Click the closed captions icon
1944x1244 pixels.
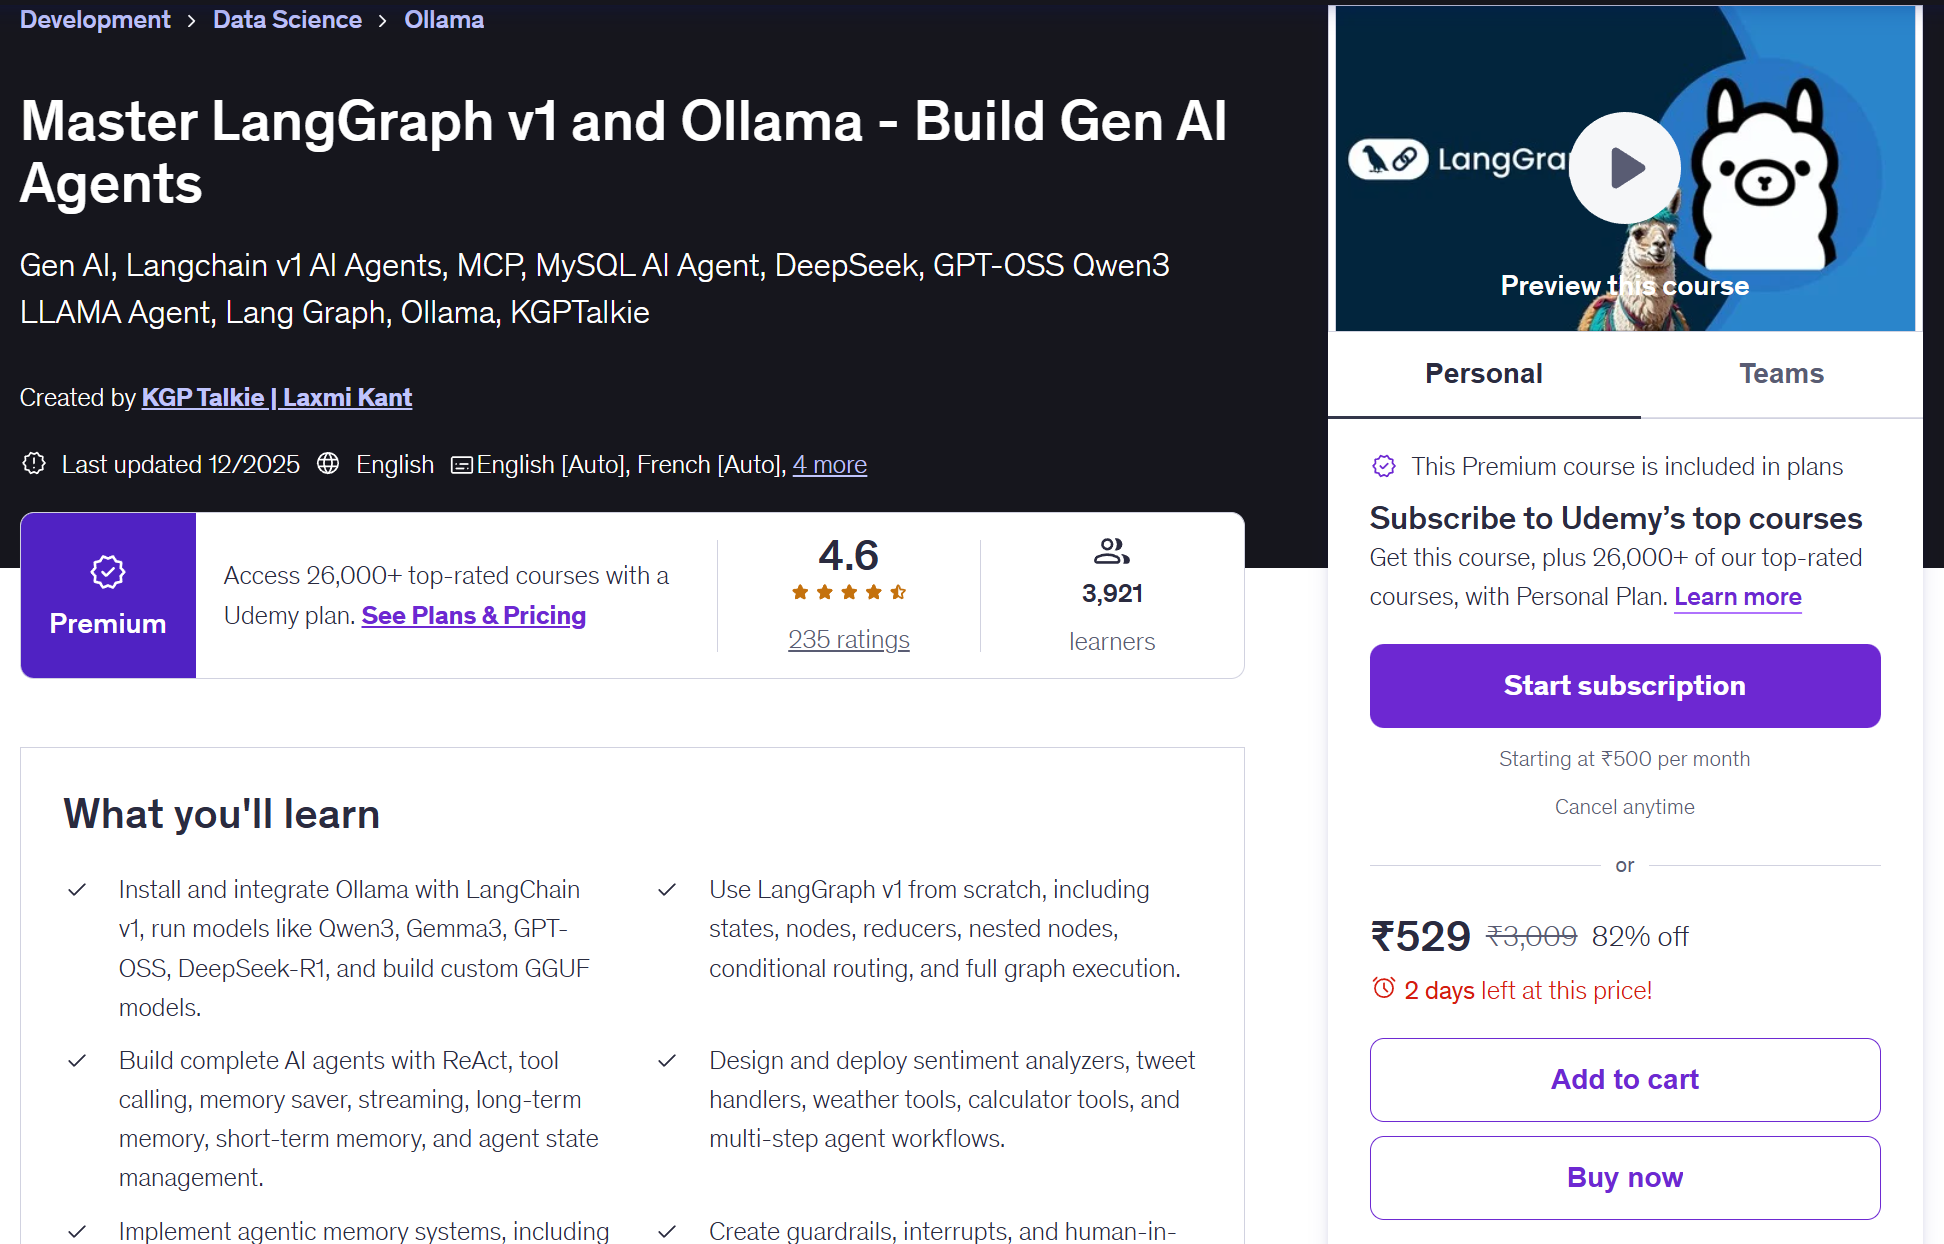[x=461, y=465]
